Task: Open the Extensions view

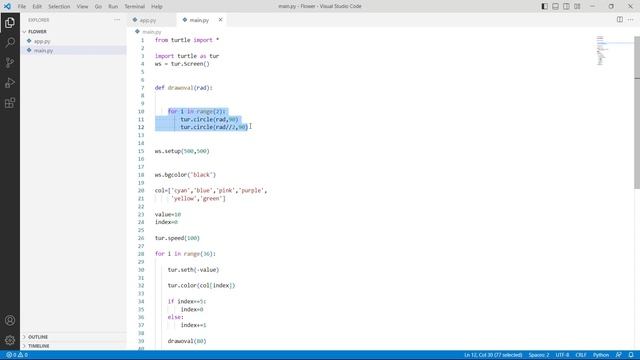Action: [x=10, y=103]
